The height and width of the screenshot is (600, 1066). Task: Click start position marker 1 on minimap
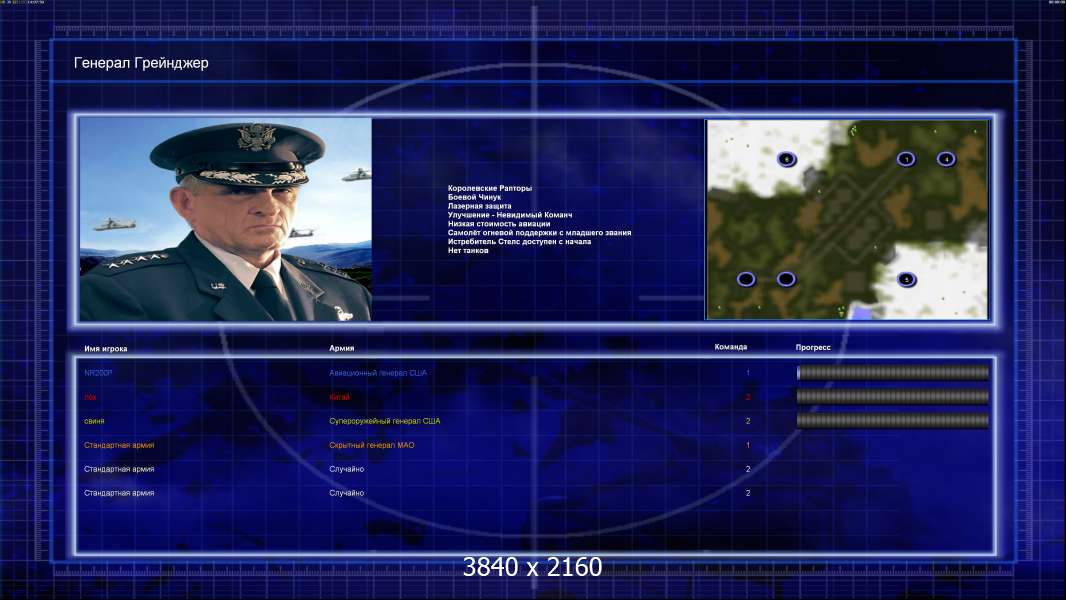pyautogui.click(x=906, y=159)
